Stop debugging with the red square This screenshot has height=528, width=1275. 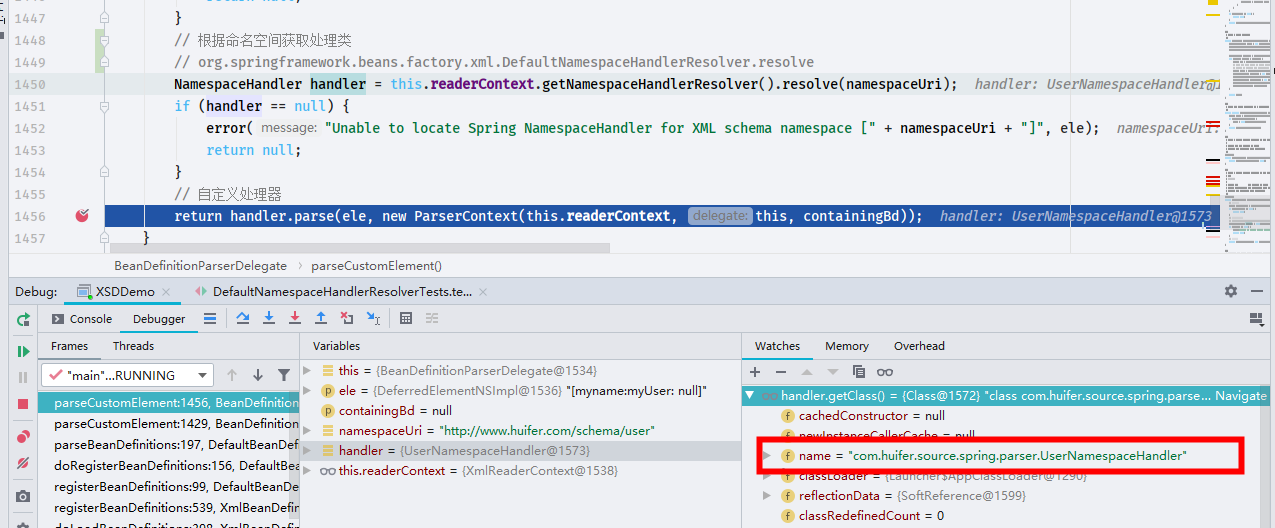click(23, 404)
